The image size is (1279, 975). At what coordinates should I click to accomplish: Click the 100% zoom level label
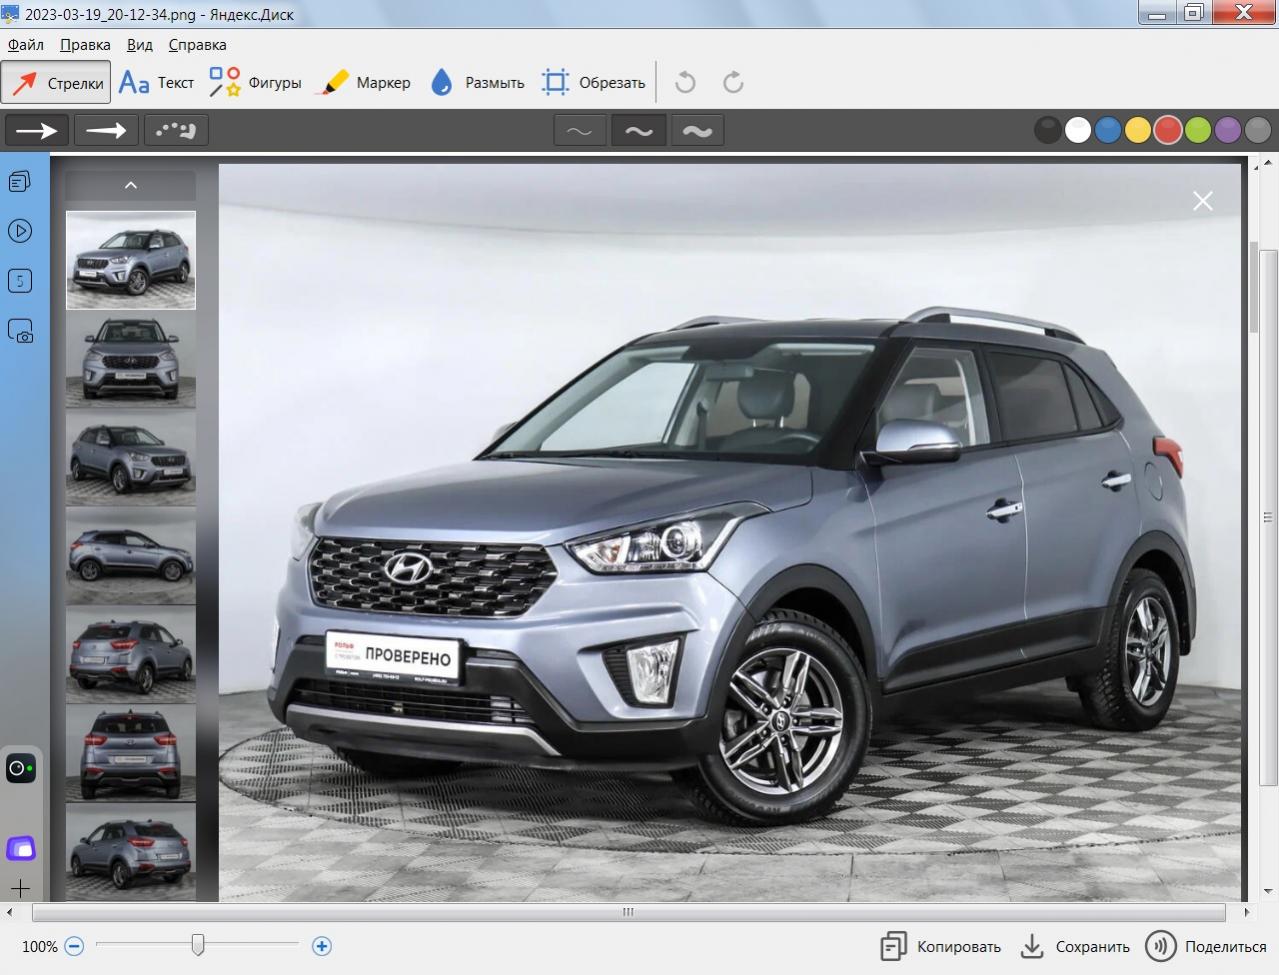click(39, 946)
